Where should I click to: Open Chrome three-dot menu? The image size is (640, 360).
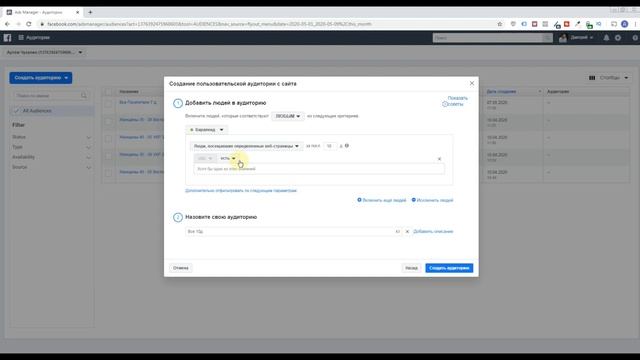[635, 24]
